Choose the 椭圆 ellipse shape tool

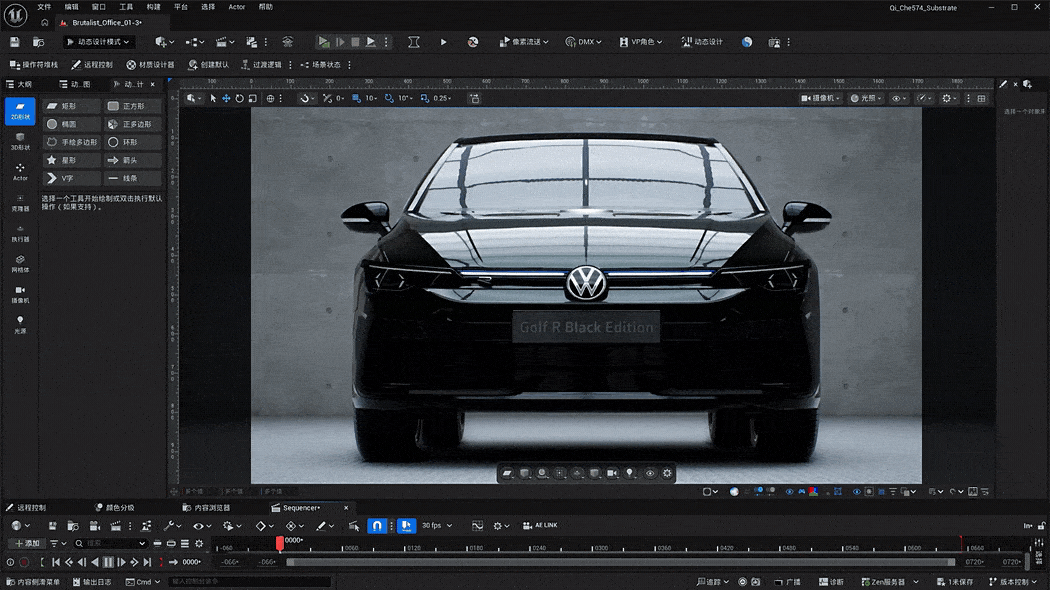(71, 124)
